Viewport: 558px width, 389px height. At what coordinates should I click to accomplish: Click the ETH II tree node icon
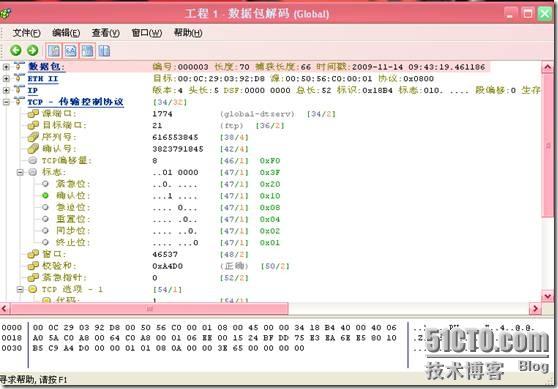[19, 78]
